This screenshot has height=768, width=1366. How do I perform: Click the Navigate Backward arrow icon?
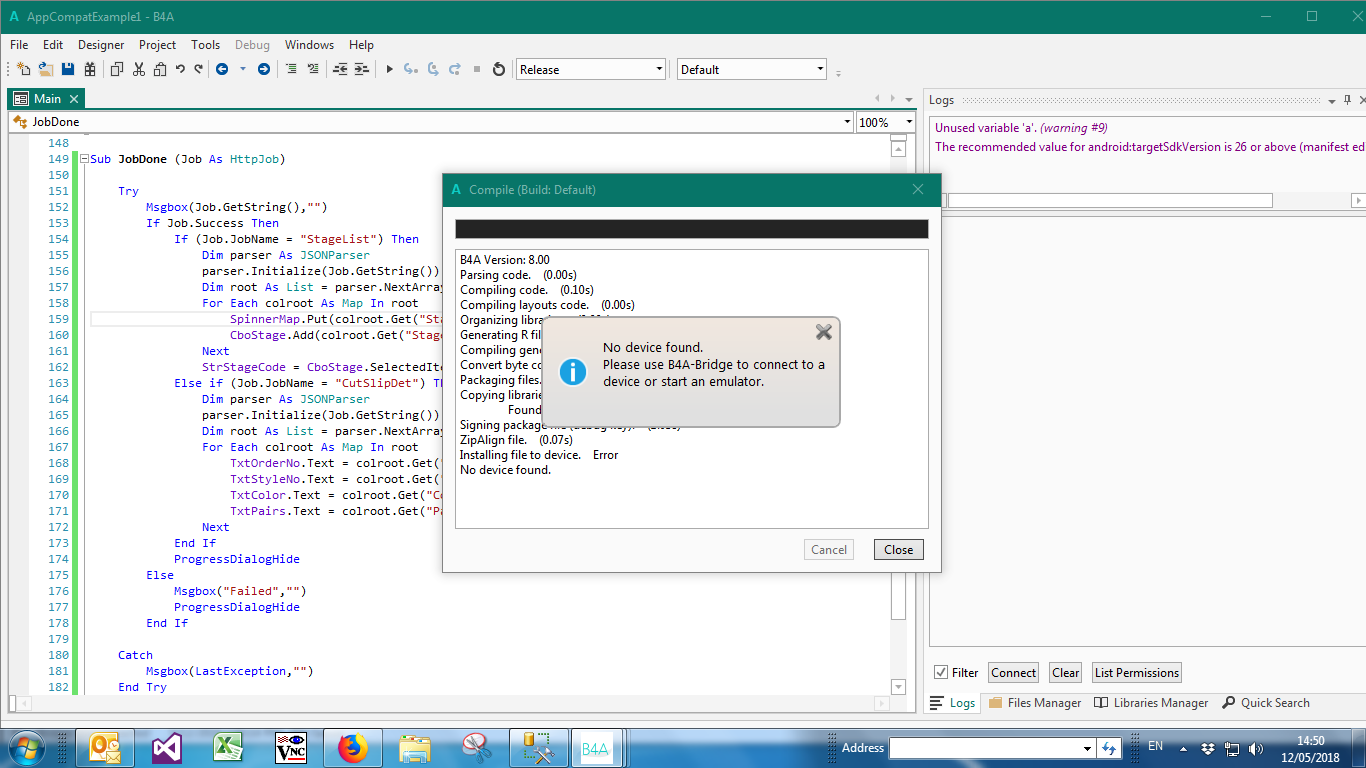pos(221,69)
